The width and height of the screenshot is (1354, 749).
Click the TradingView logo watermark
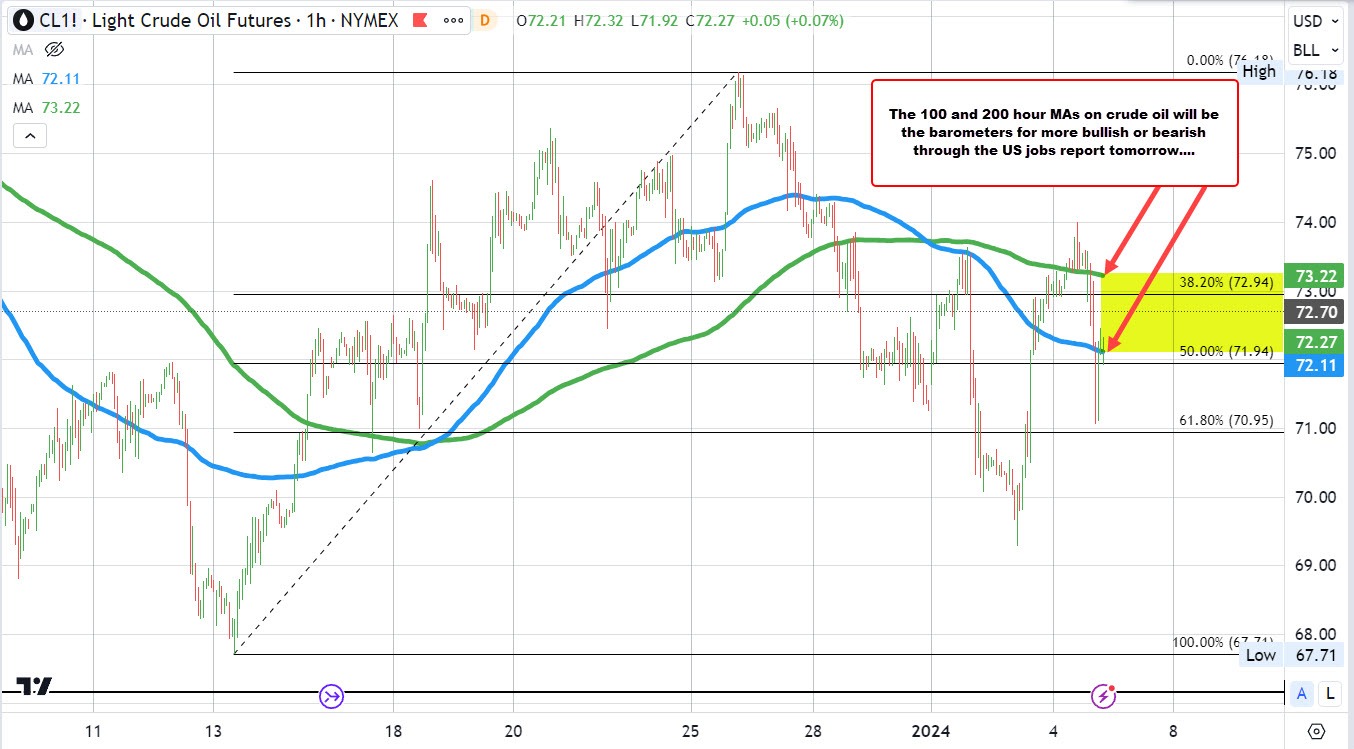[x=36, y=687]
